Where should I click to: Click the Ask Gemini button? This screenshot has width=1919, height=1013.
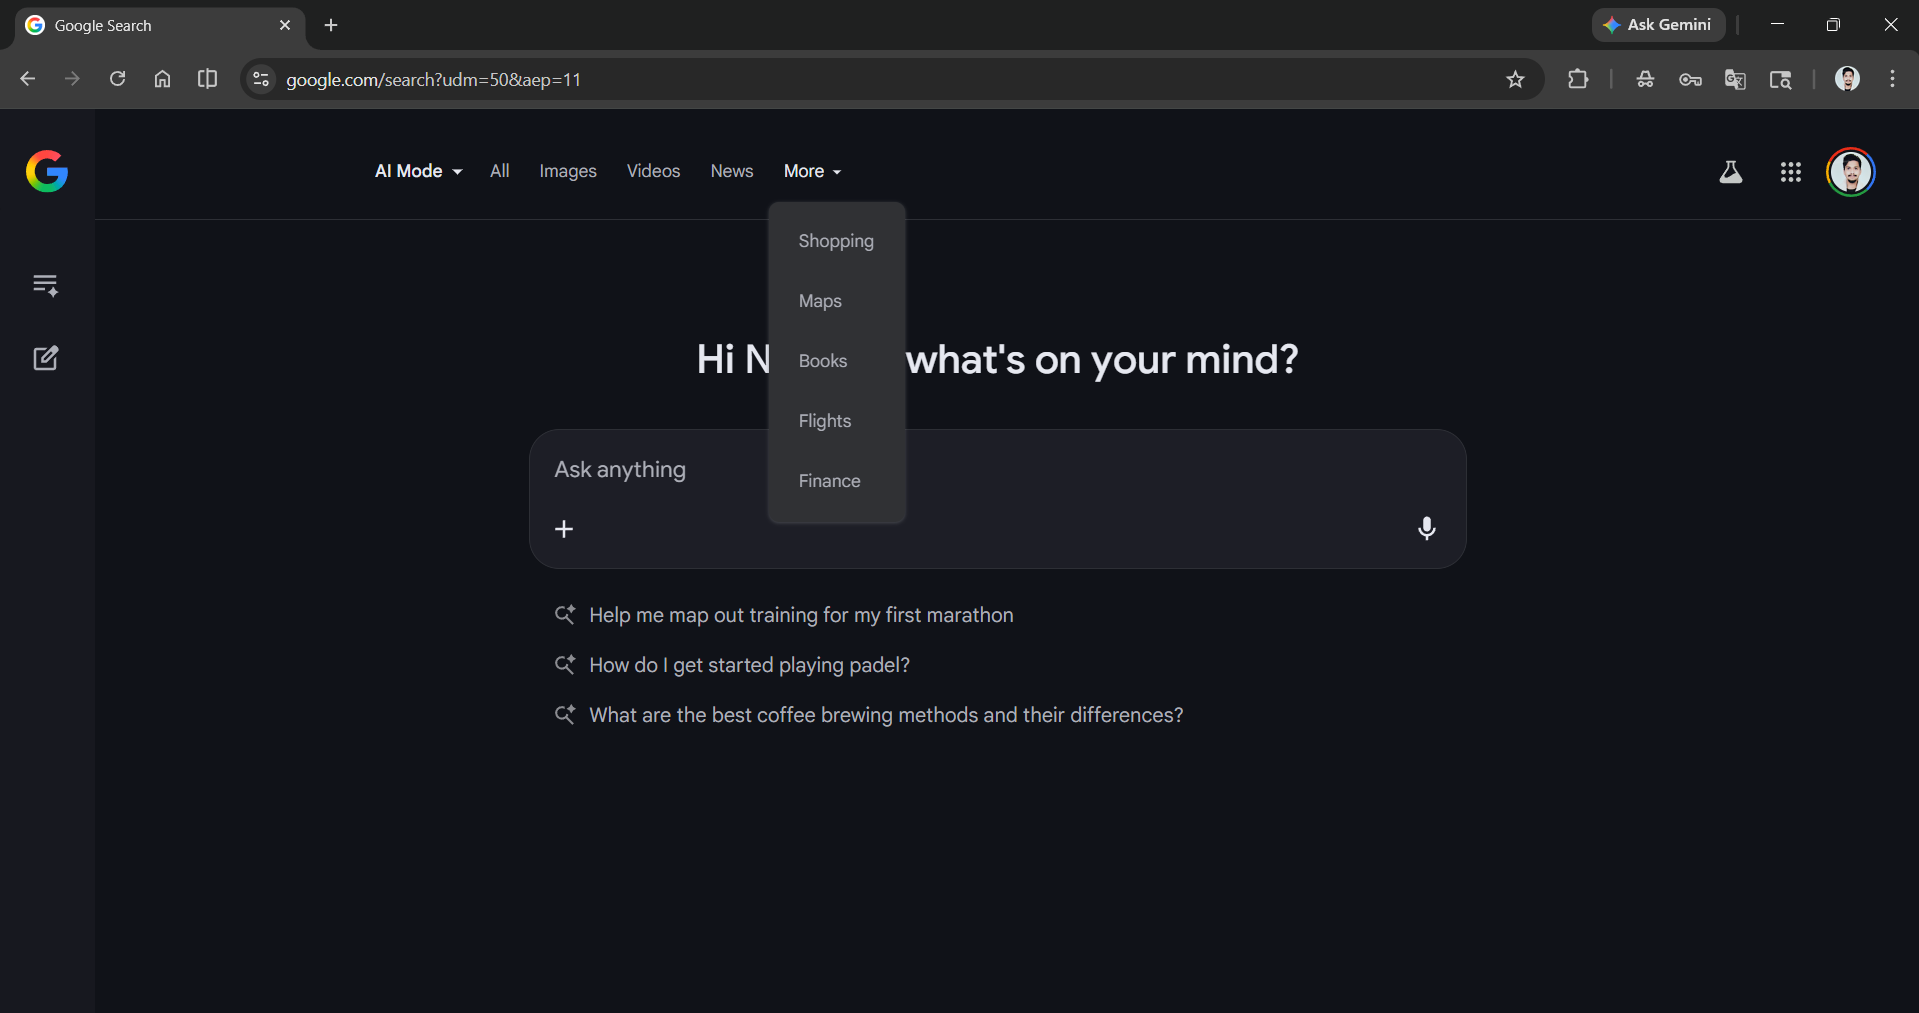1658,25
